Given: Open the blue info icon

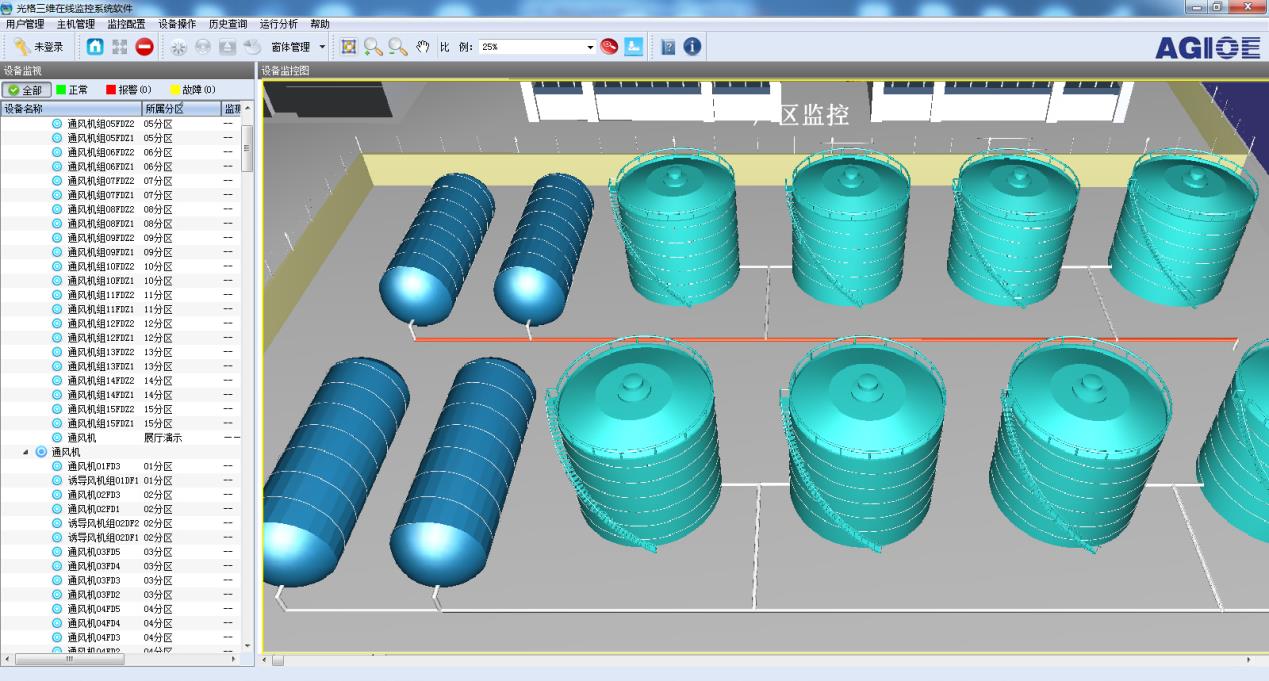Looking at the screenshot, I should coord(692,47).
